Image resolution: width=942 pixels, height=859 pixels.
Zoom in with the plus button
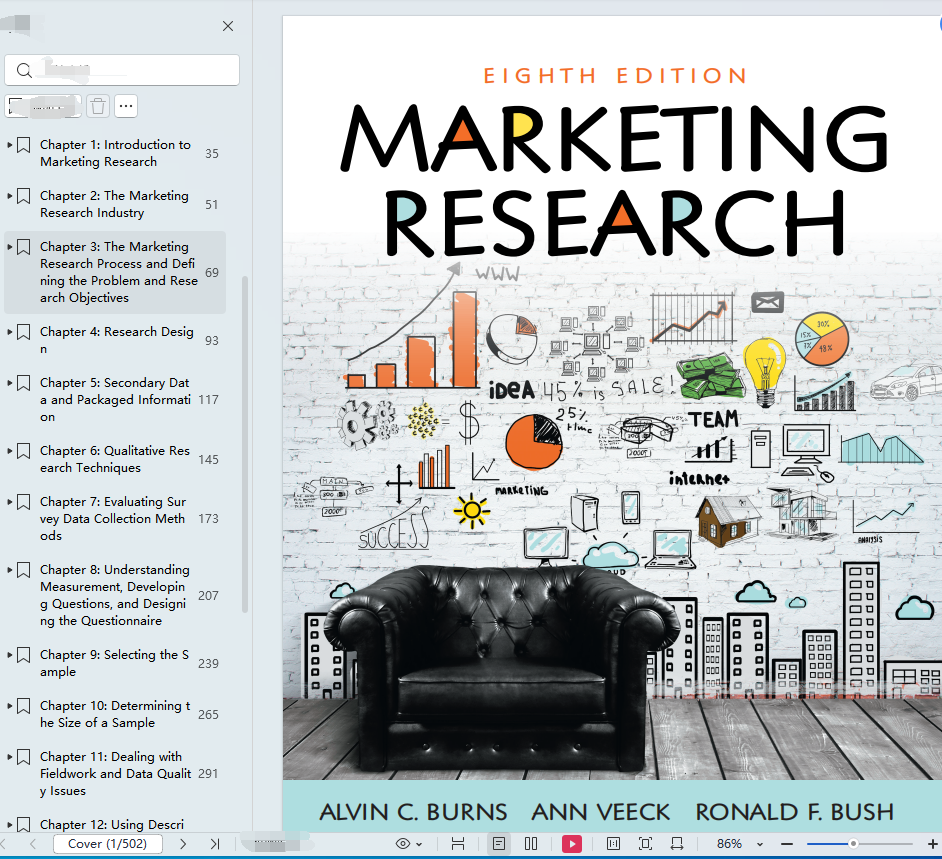point(933,844)
